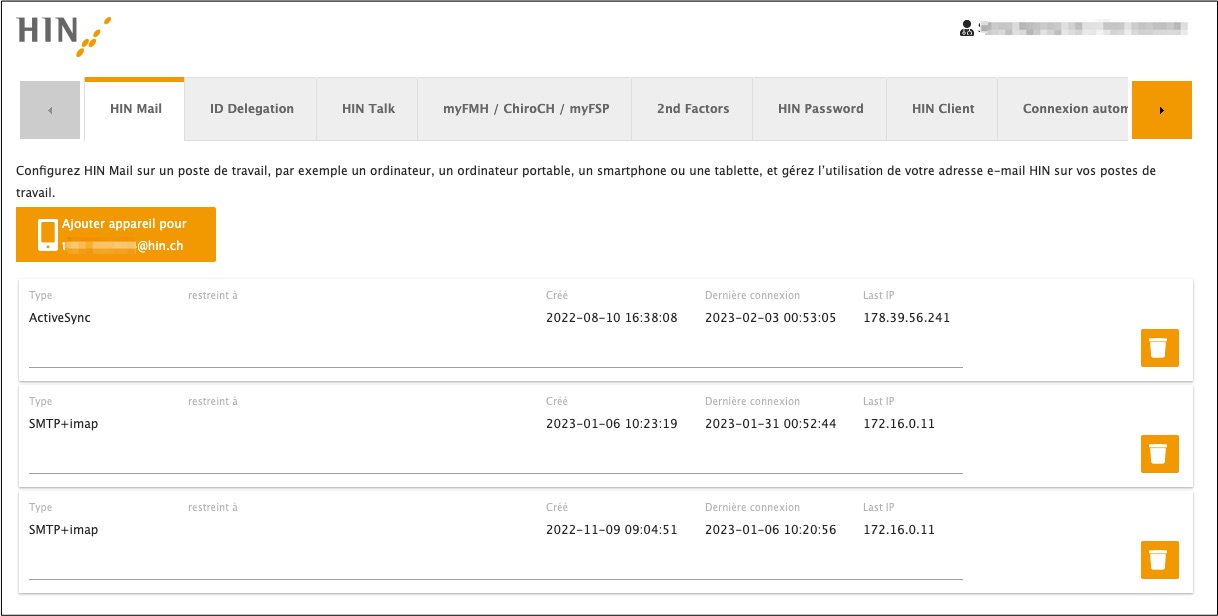Click the ActiveSync type text

pos(60,318)
